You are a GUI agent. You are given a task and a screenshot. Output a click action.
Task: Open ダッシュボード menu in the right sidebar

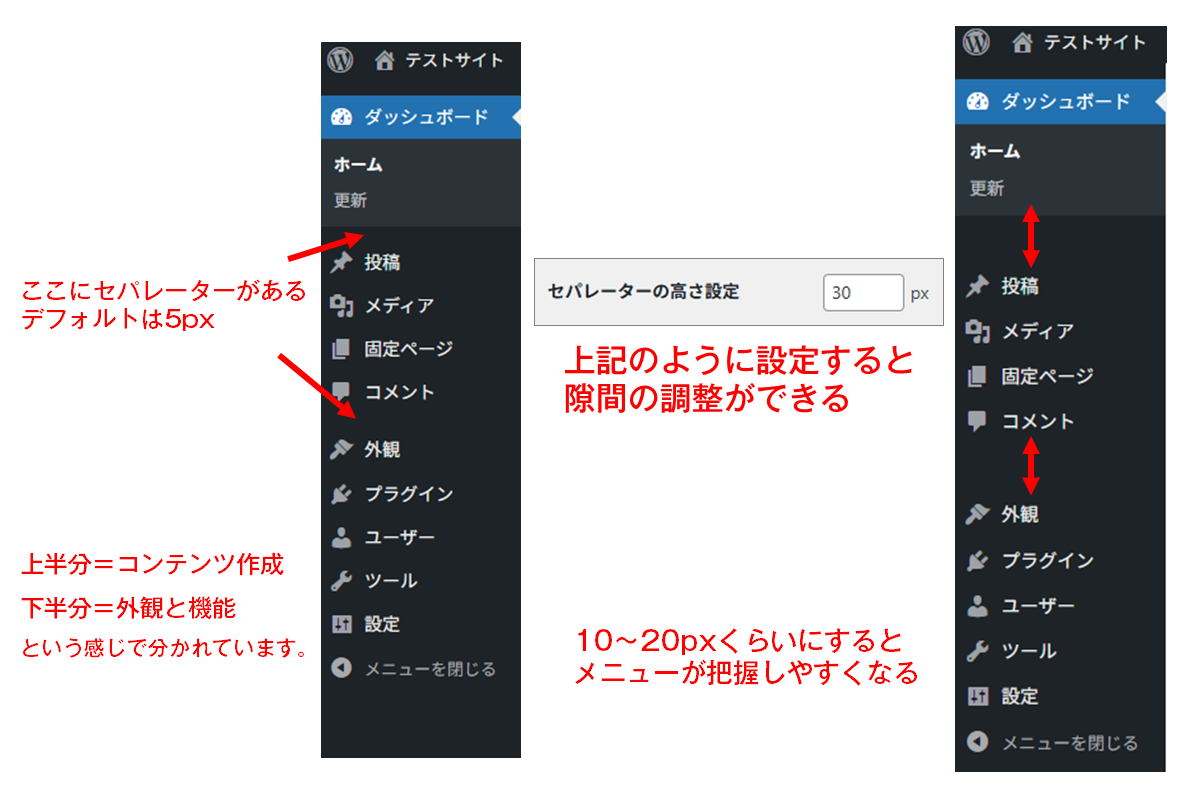(1060, 101)
